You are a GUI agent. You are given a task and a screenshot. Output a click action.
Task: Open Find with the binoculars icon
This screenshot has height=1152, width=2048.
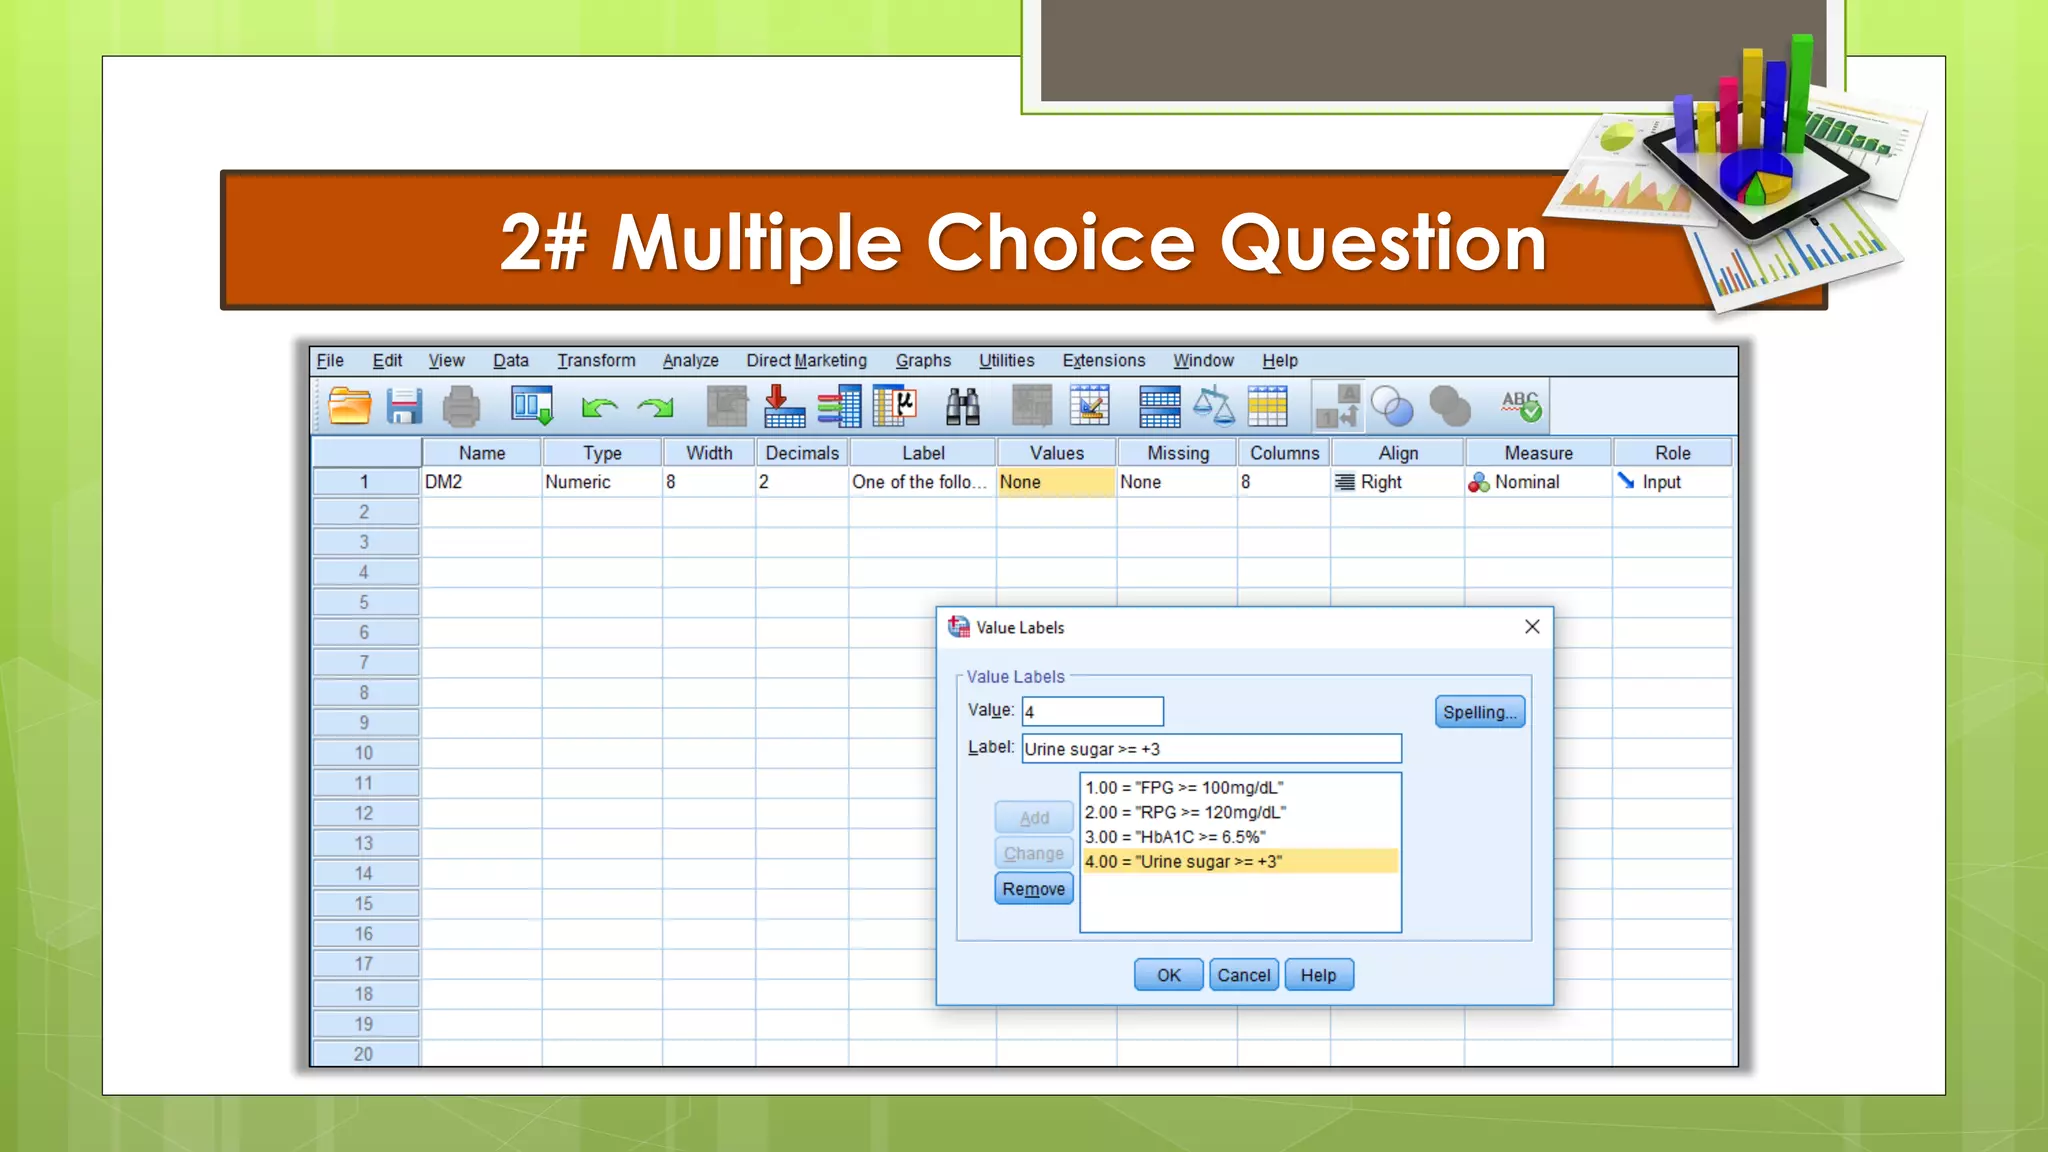coord(963,407)
